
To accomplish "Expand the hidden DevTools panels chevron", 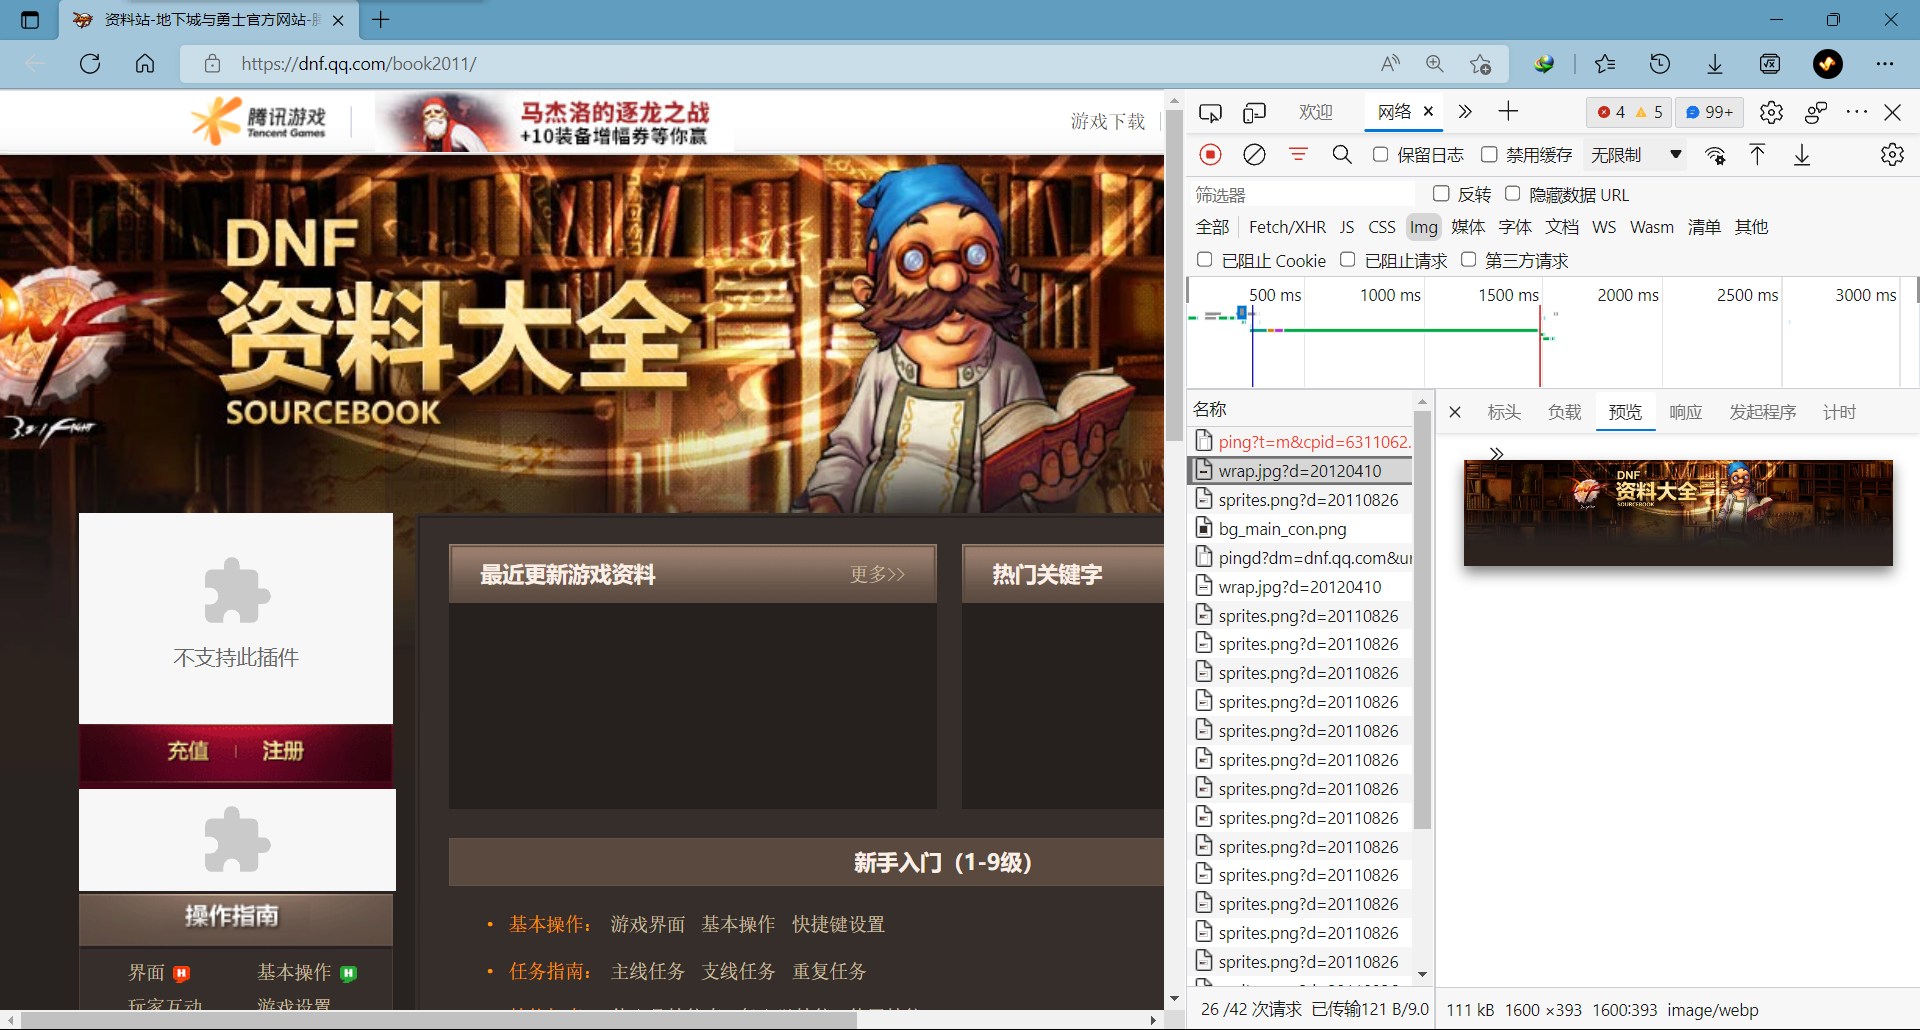I will pos(1464,111).
